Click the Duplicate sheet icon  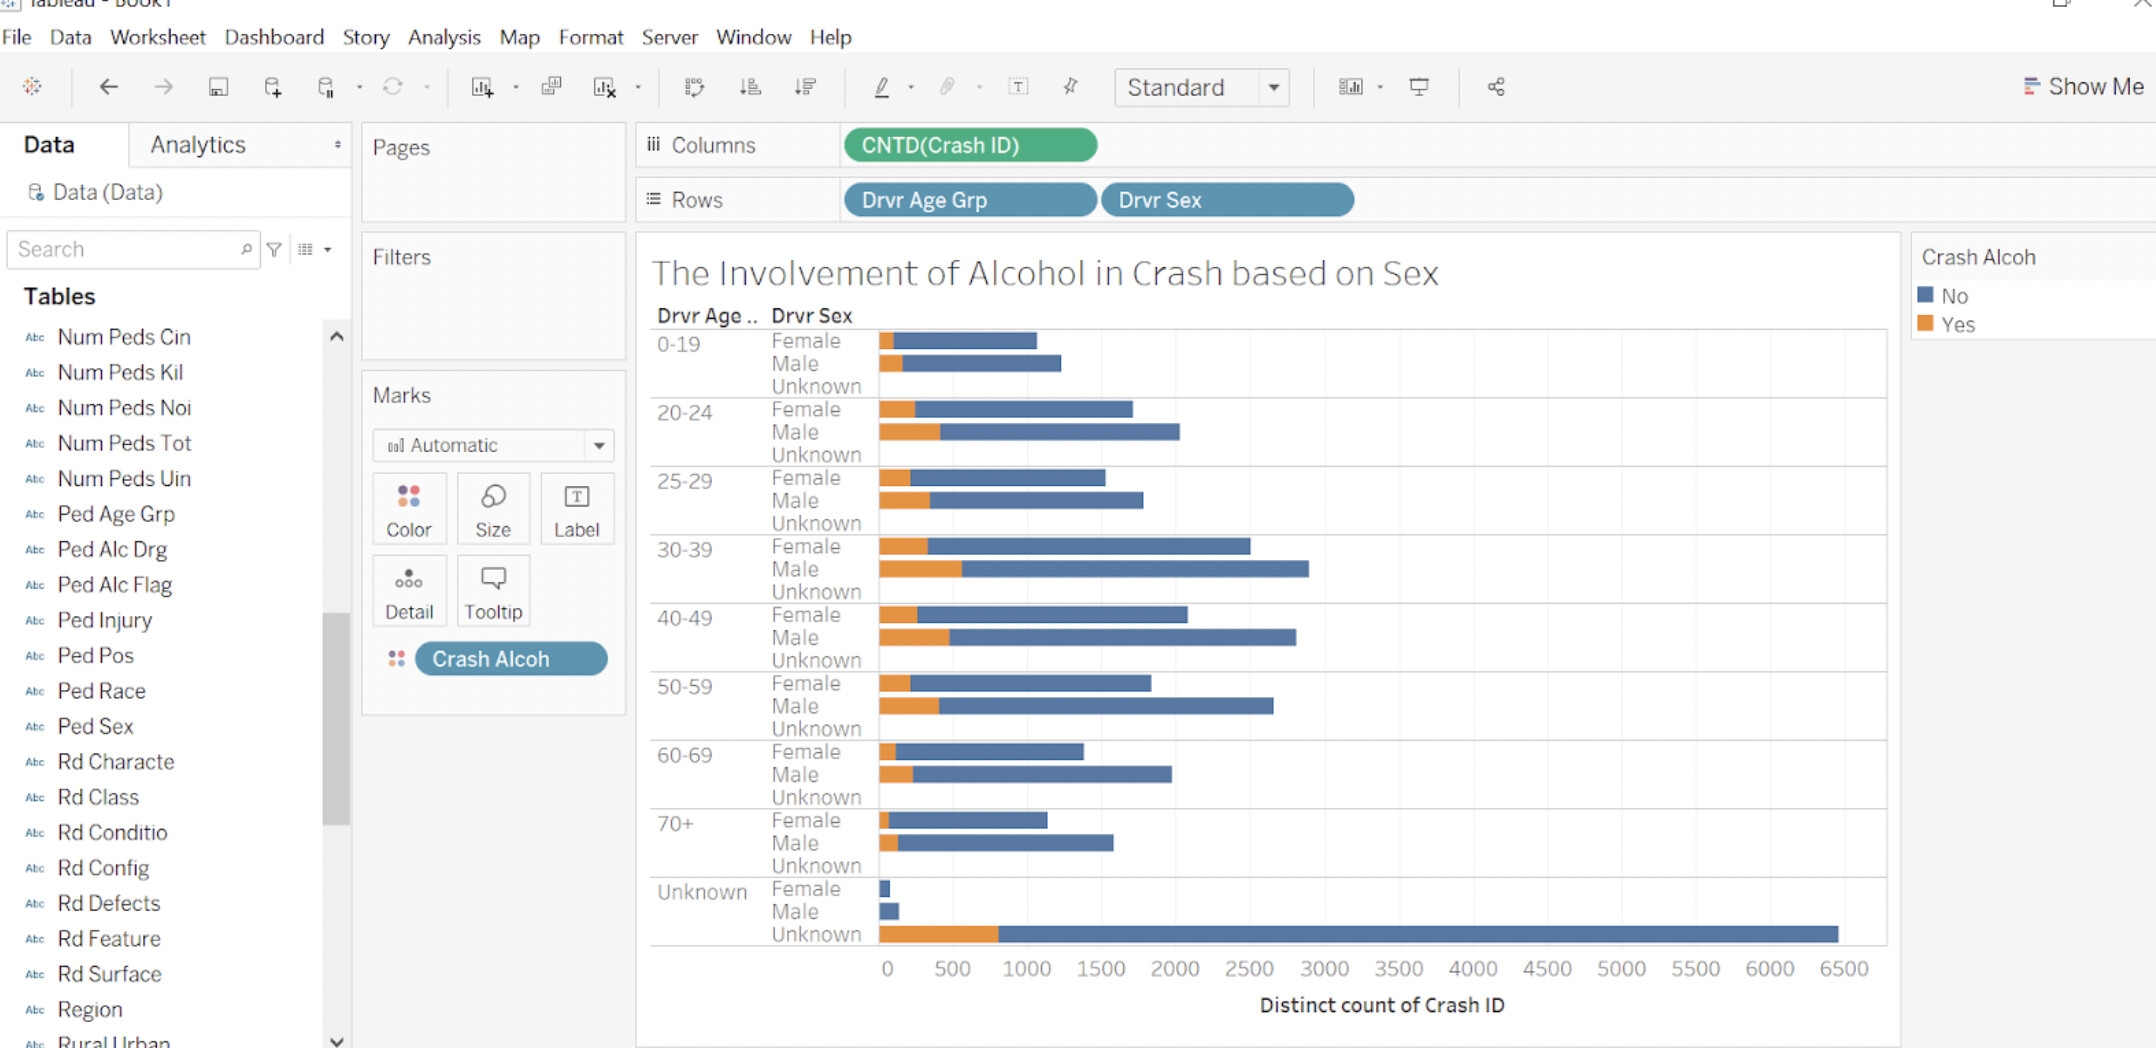551,87
